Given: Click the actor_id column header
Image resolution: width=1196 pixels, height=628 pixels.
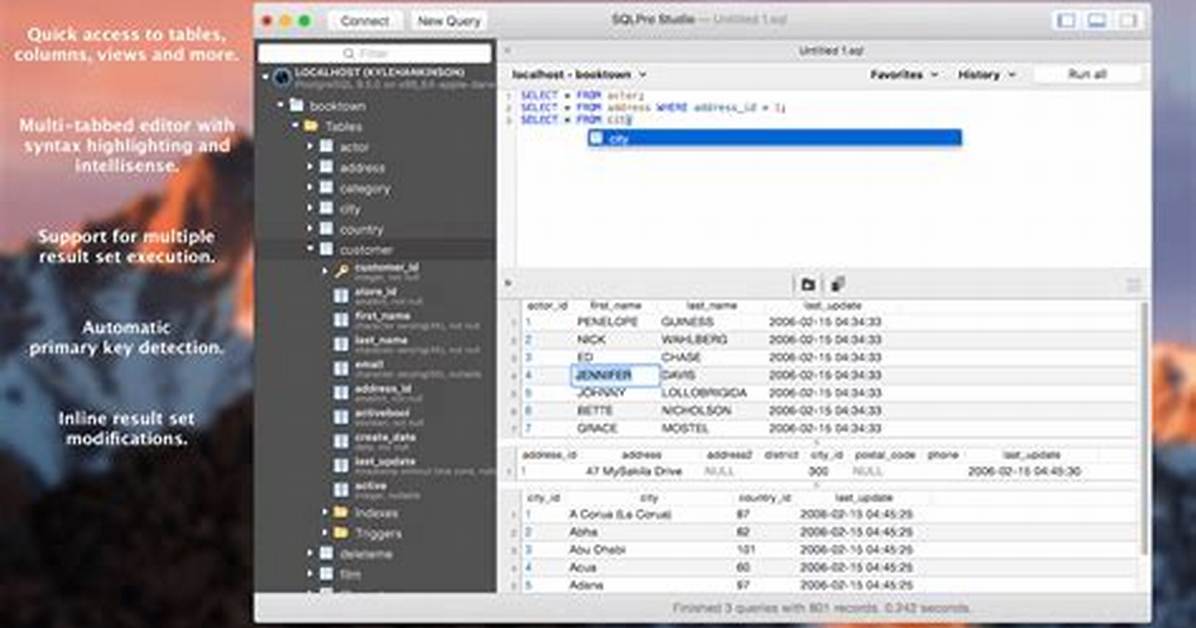Looking at the screenshot, I should point(547,305).
